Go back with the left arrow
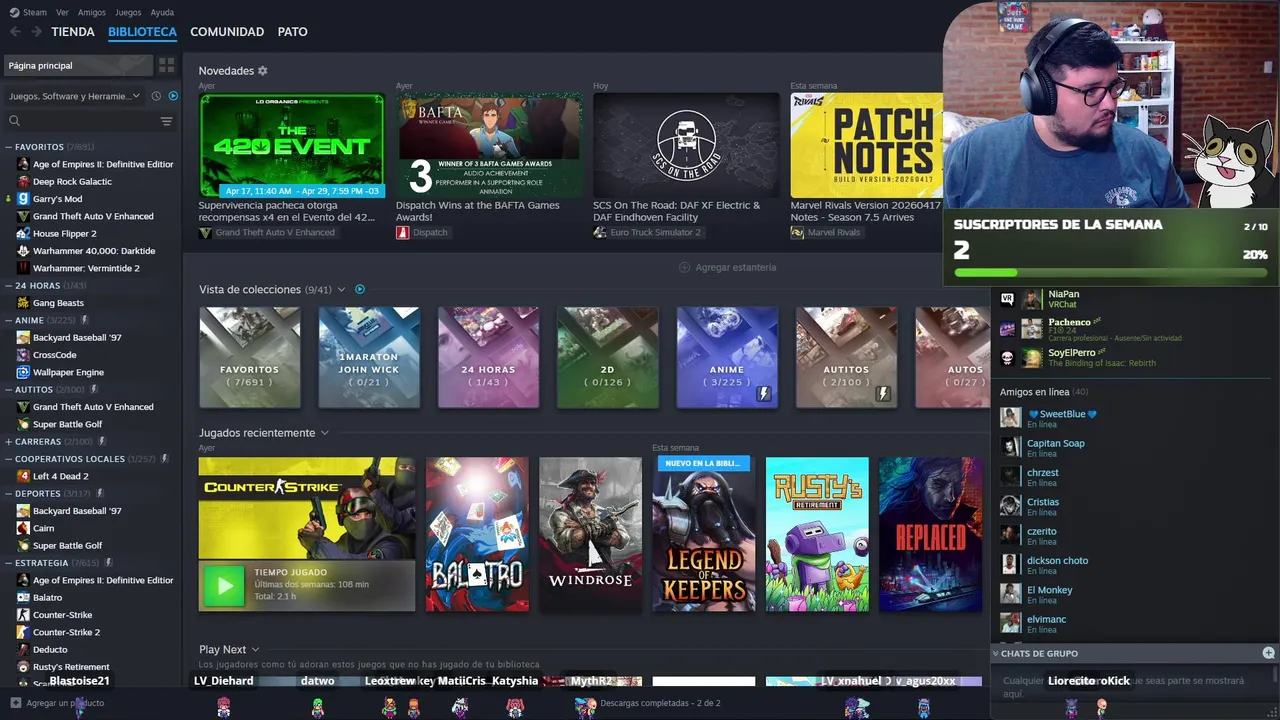The width and height of the screenshot is (1280, 720). click(15, 32)
